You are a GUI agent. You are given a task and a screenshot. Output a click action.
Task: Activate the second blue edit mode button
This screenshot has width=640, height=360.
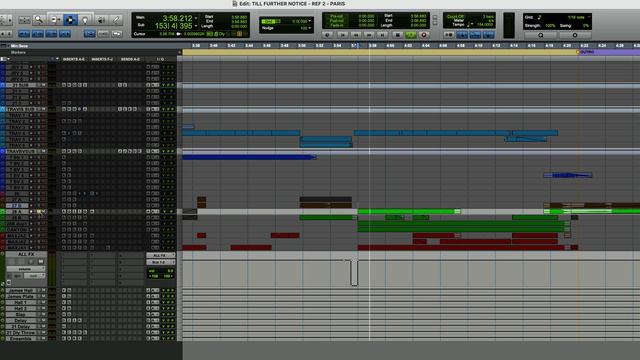click(x=38, y=34)
